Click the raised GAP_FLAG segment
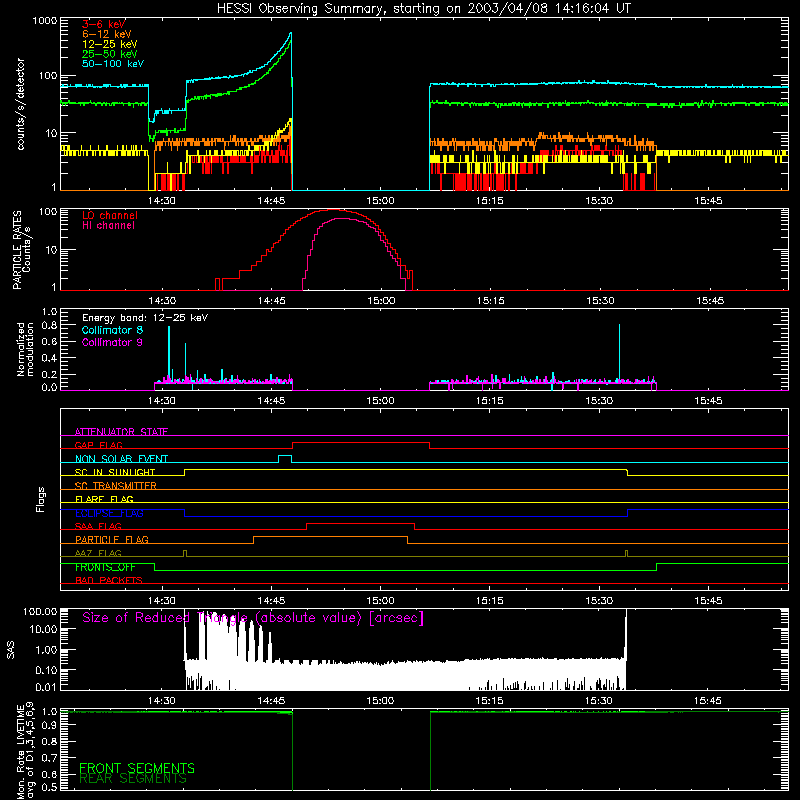This screenshot has height=800, width=800. [x=361, y=442]
